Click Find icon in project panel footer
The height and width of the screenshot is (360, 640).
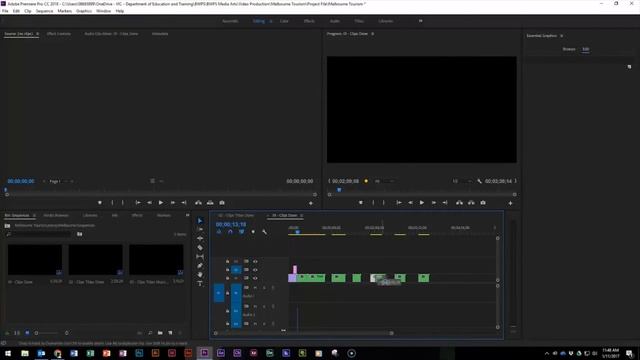pyautogui.click(x=150, y=333)
